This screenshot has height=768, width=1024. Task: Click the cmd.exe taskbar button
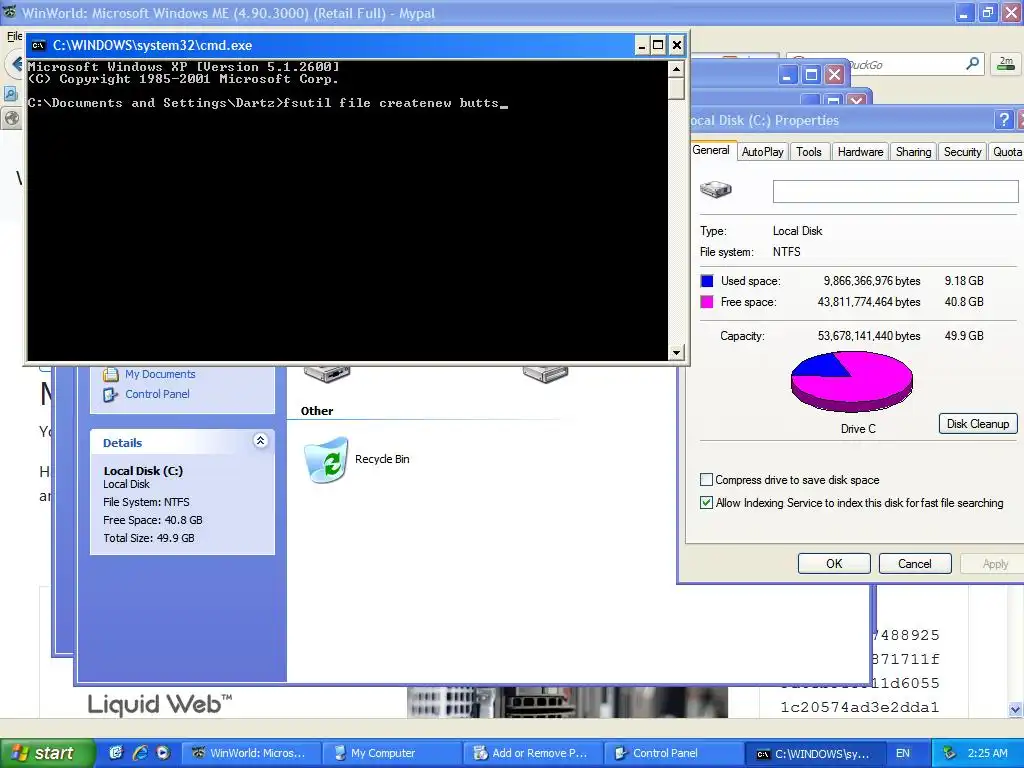tap(813, 753)
